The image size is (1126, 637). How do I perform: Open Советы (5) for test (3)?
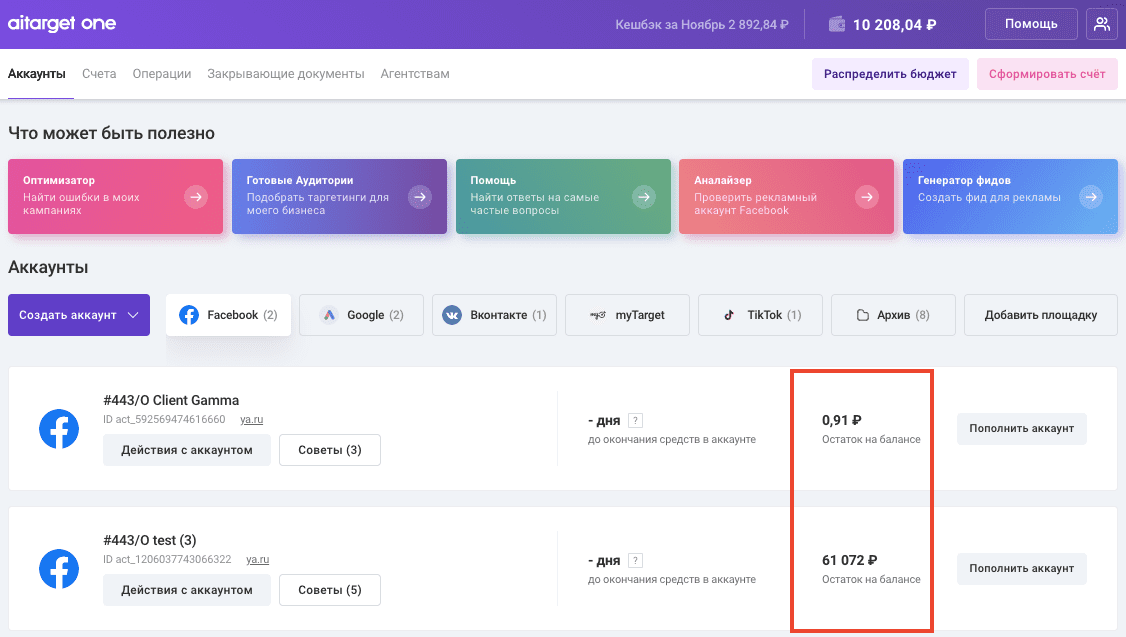(330, 590)
